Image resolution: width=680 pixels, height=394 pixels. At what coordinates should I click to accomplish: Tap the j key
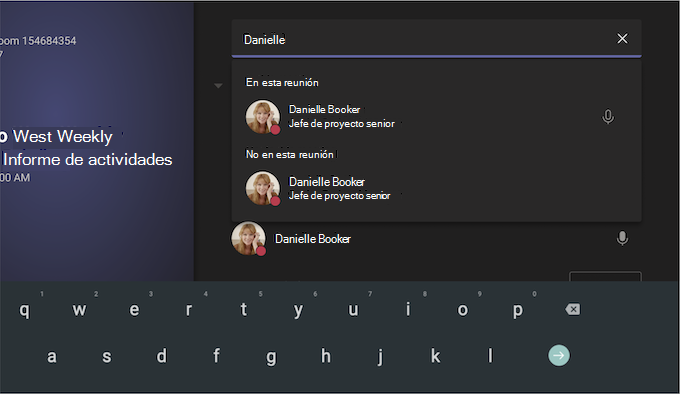pyautogui.click(x=380, y=357)
